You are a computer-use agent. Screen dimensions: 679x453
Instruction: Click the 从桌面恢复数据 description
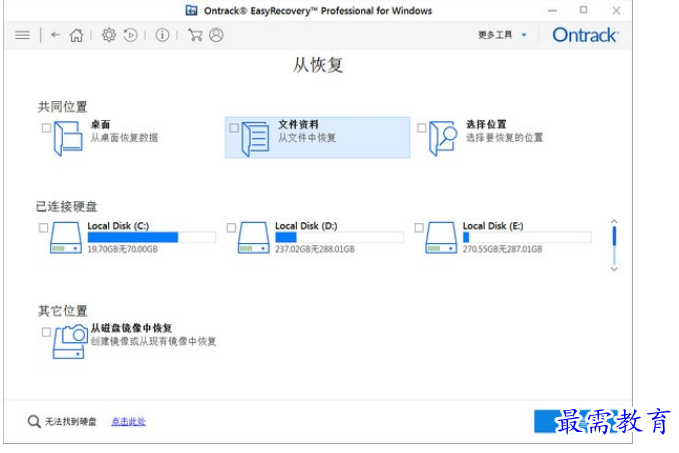coord(124,138)
